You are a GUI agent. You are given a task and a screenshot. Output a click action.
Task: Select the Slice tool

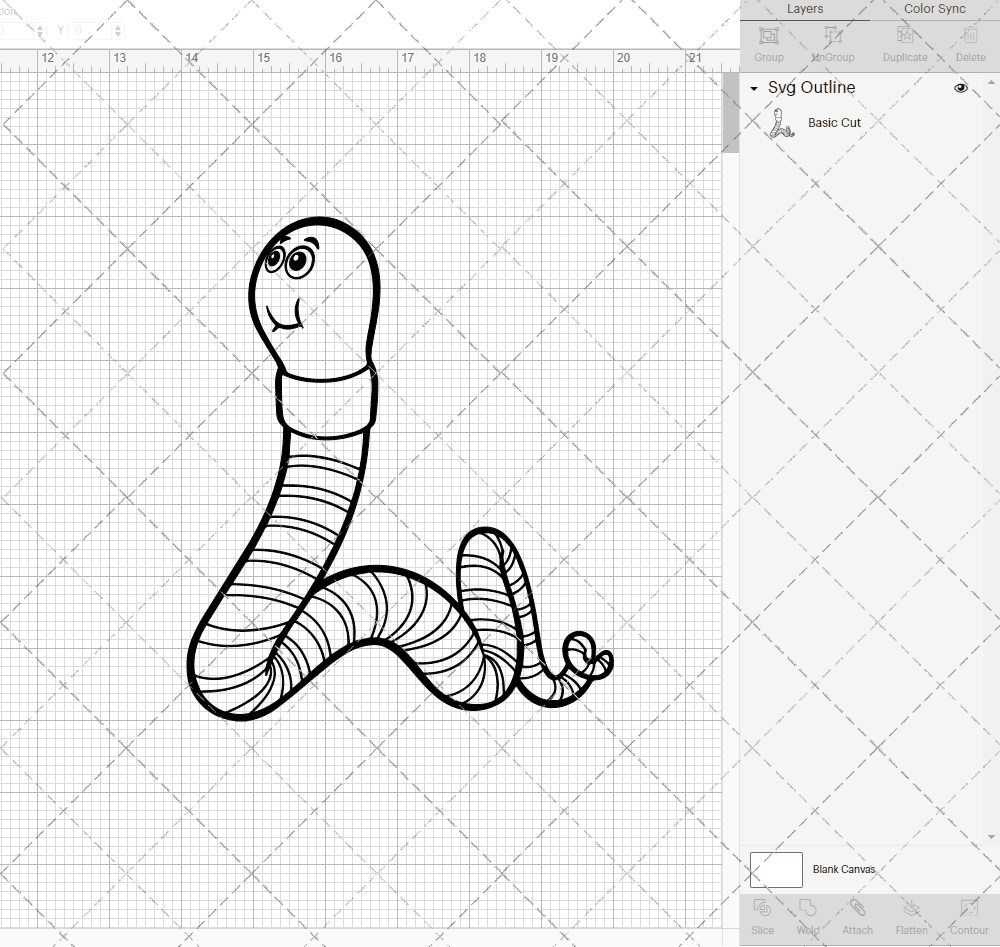point(762,915)
